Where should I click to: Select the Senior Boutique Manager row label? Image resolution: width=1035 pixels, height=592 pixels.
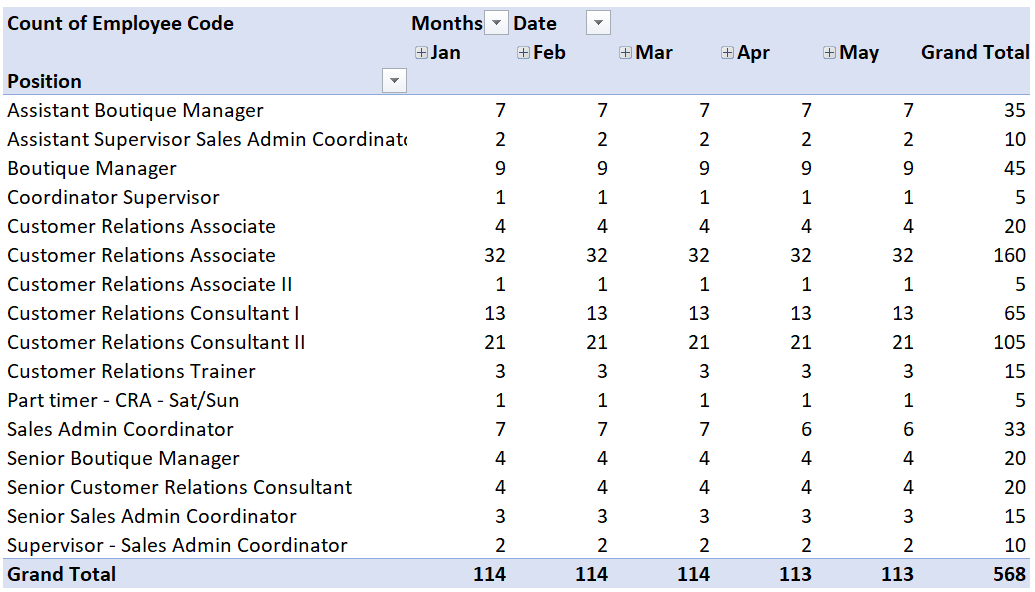(x=123, y=459)
